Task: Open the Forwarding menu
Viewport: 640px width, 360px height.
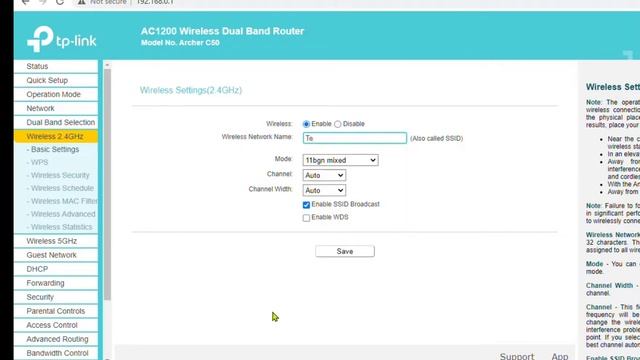Action: [56, 283]
